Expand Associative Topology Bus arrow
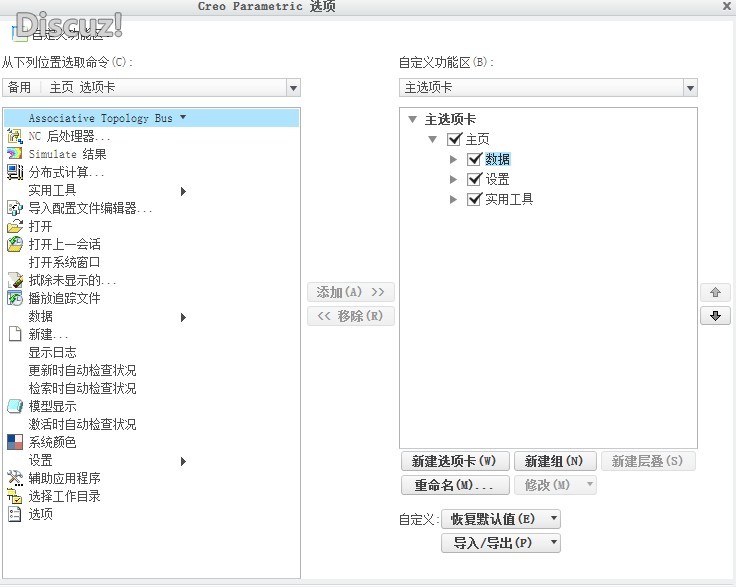The width and height of the screenshot is (736, 587). [183, 117]
